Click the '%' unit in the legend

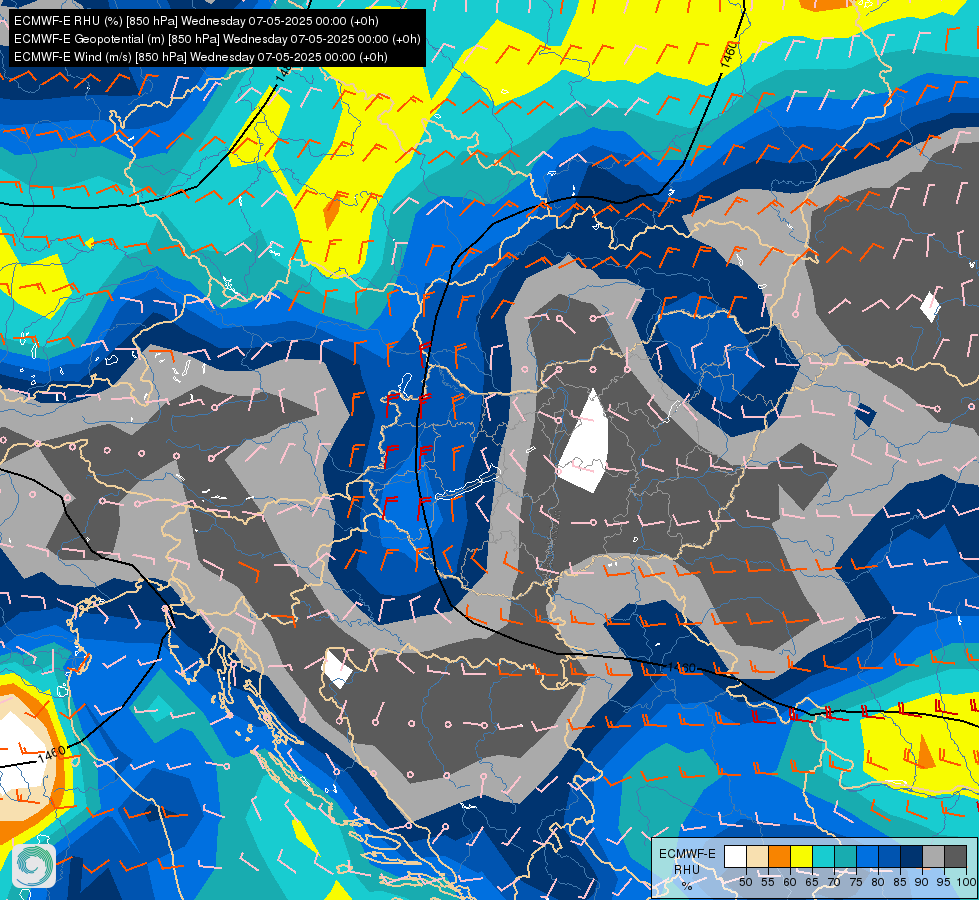pos(687,886)
